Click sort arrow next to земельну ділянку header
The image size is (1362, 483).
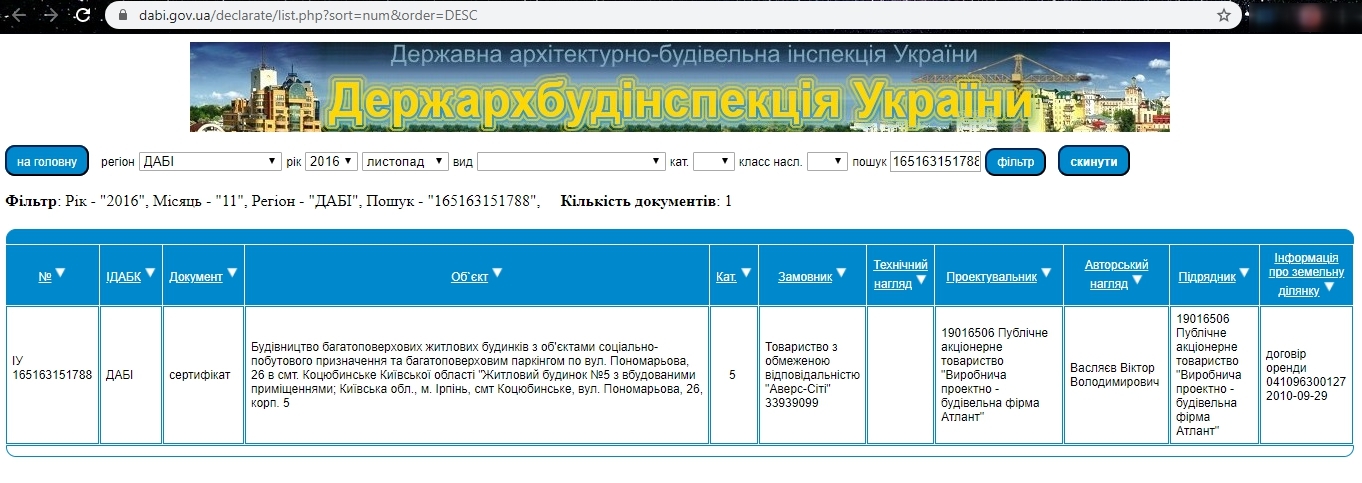[1329, 289]
